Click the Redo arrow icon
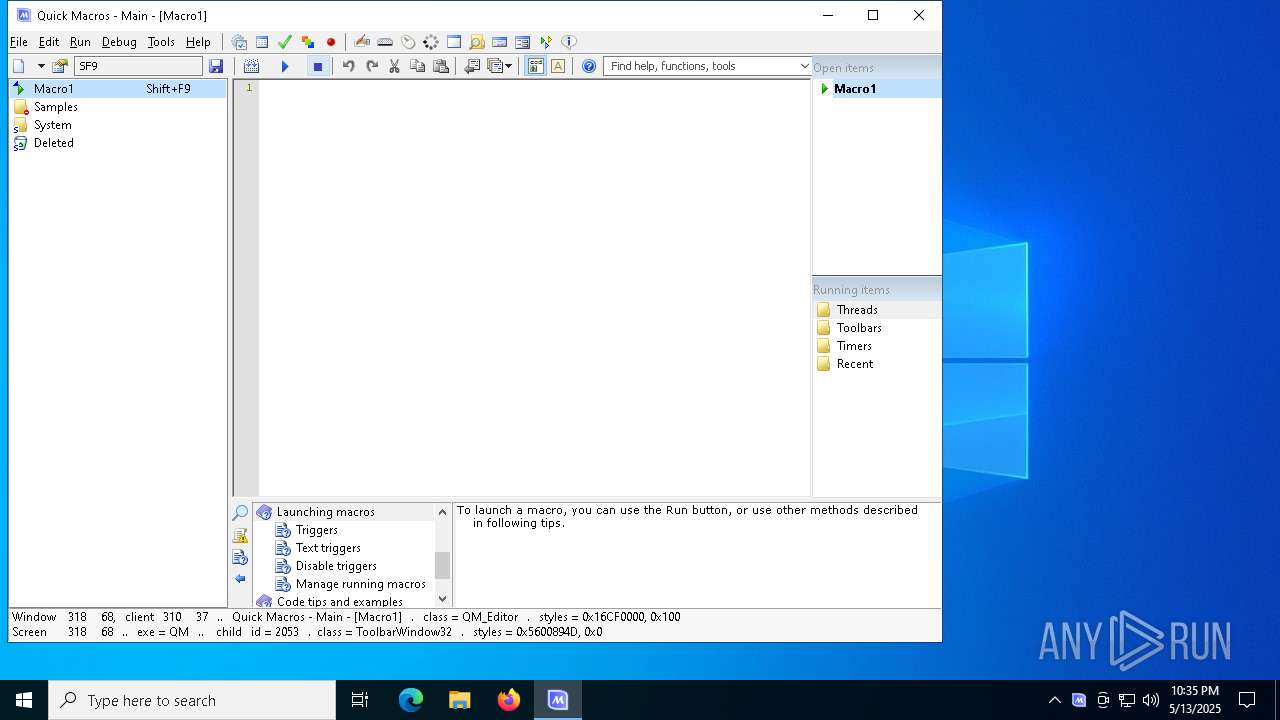 [x=372, y=66]
